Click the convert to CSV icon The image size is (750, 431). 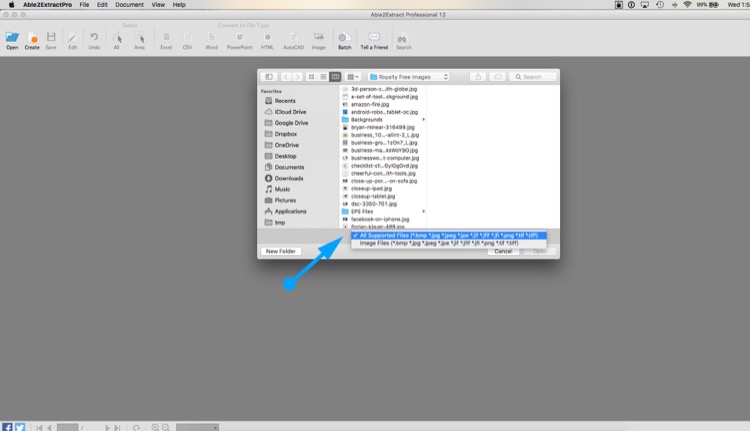point(188,37)
